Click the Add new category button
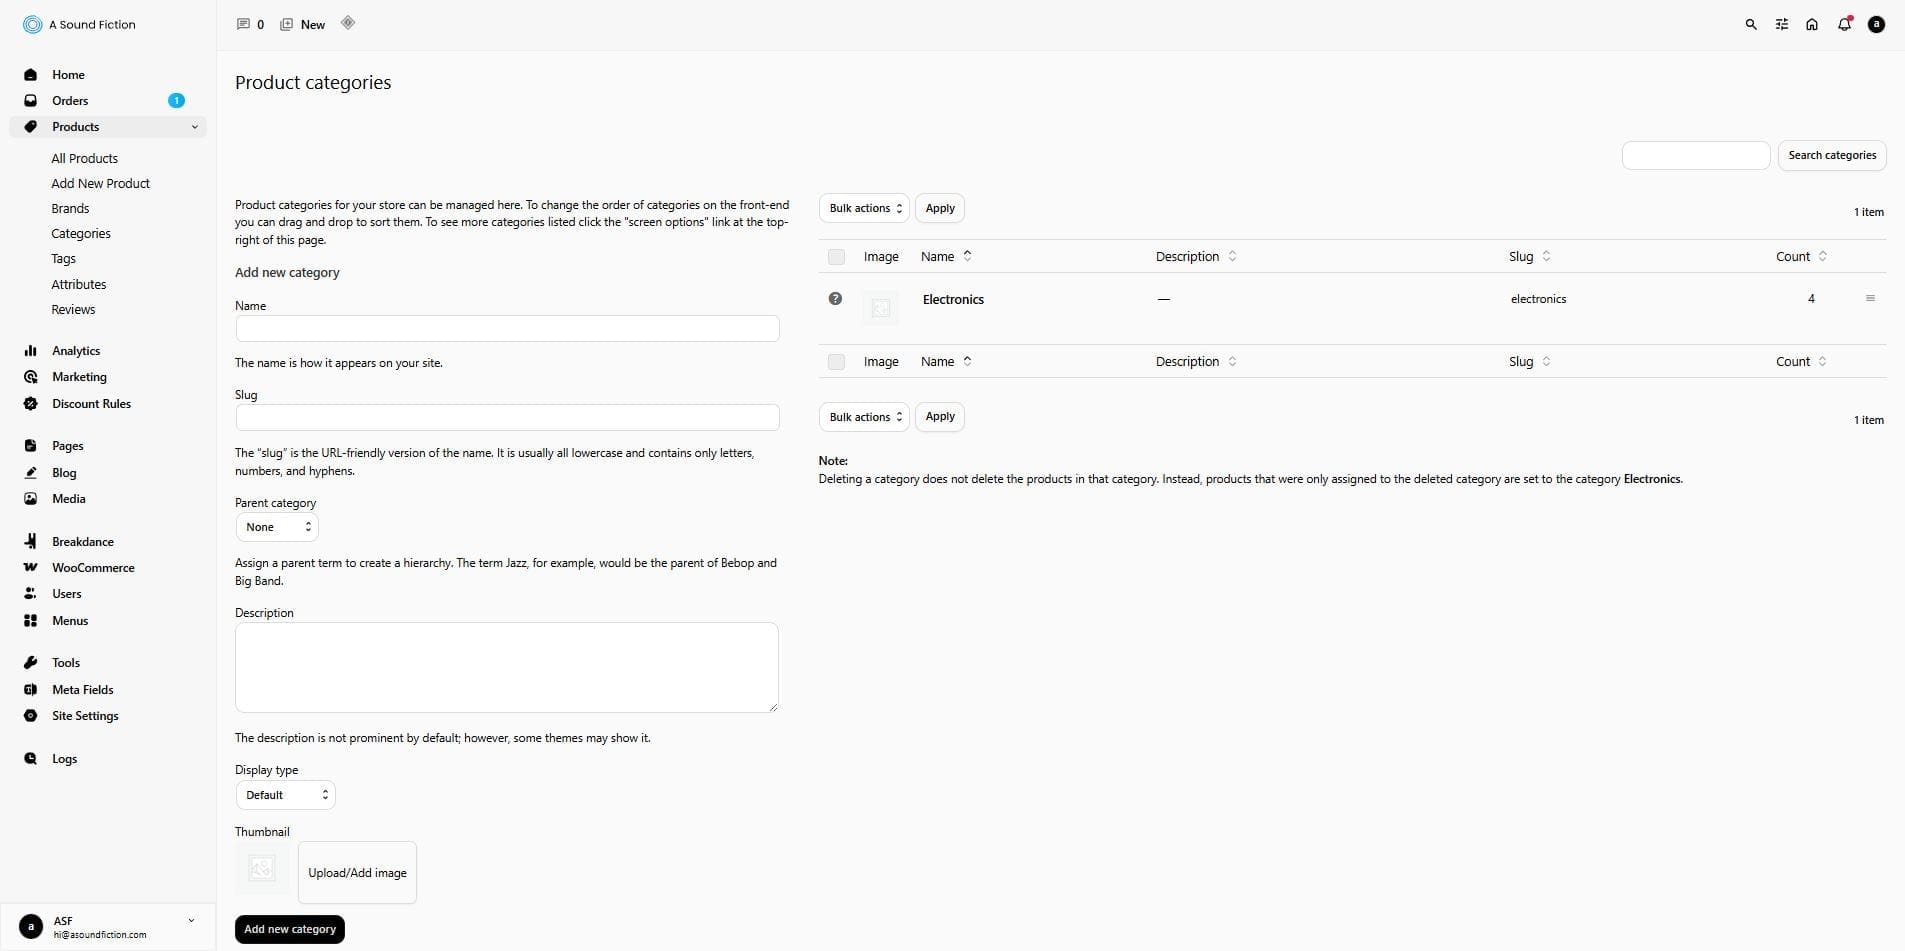 pos(290,929)
